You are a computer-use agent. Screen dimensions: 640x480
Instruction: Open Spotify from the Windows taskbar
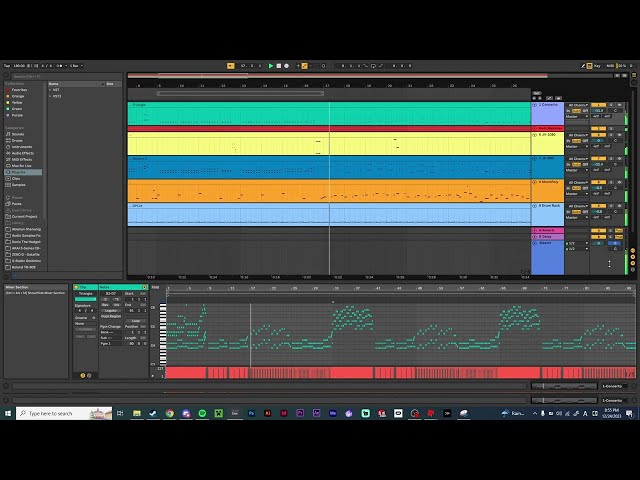(x=202, y=413)
